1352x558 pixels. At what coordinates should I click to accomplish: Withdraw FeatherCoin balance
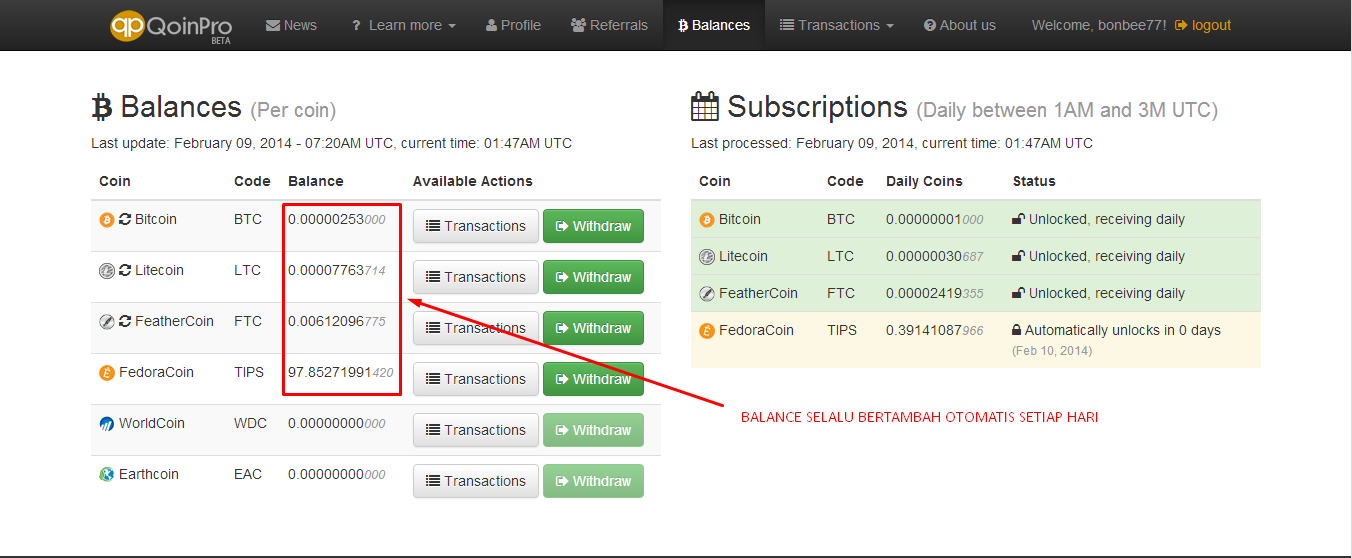coord(593,328)
